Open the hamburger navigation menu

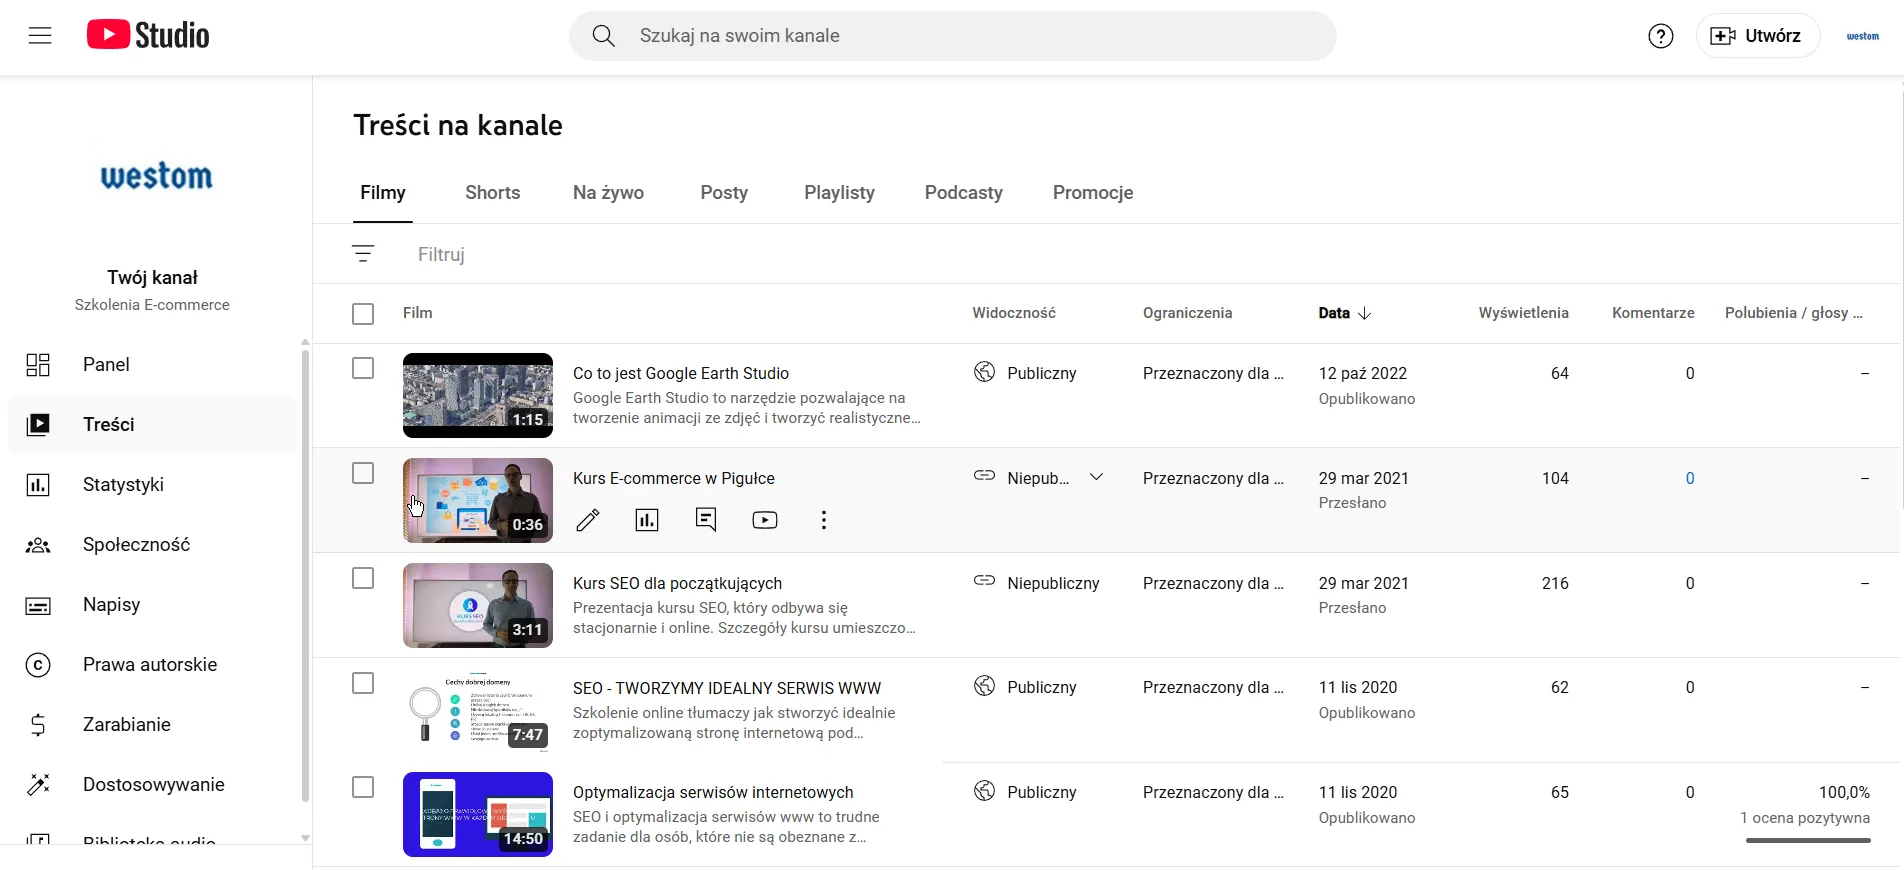pyautogui.click(x=40, y=36)
